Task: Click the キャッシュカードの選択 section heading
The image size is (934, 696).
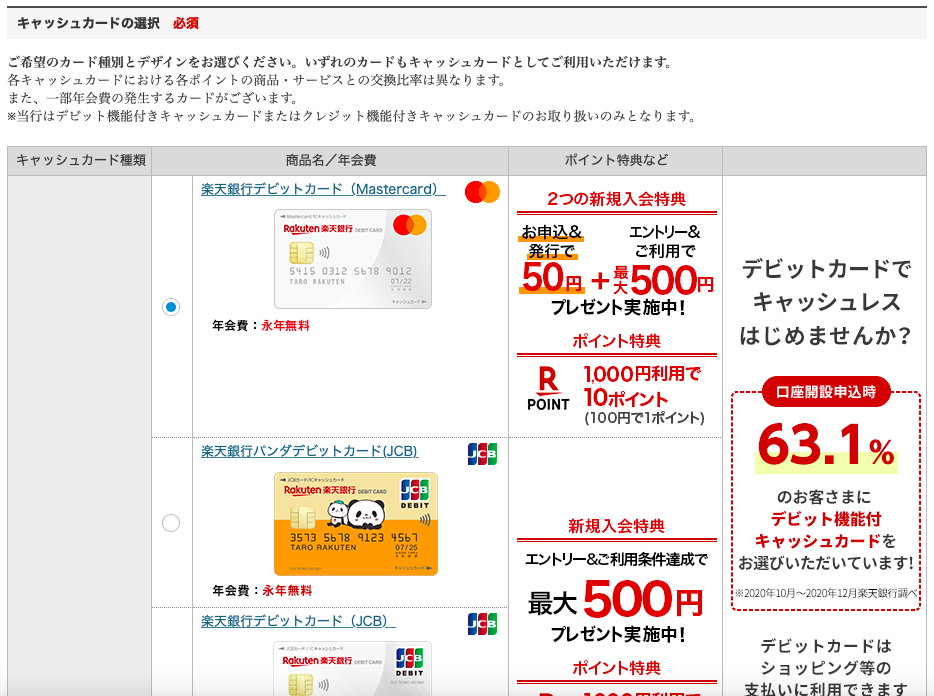Action: point(88,23)
